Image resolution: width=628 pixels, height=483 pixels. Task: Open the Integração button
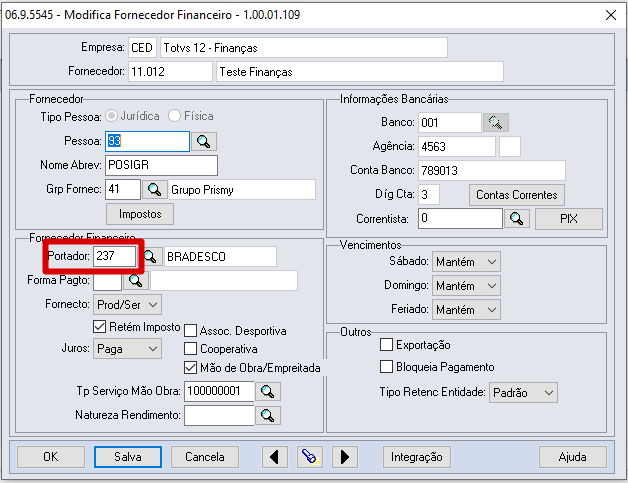click(417, 457)
